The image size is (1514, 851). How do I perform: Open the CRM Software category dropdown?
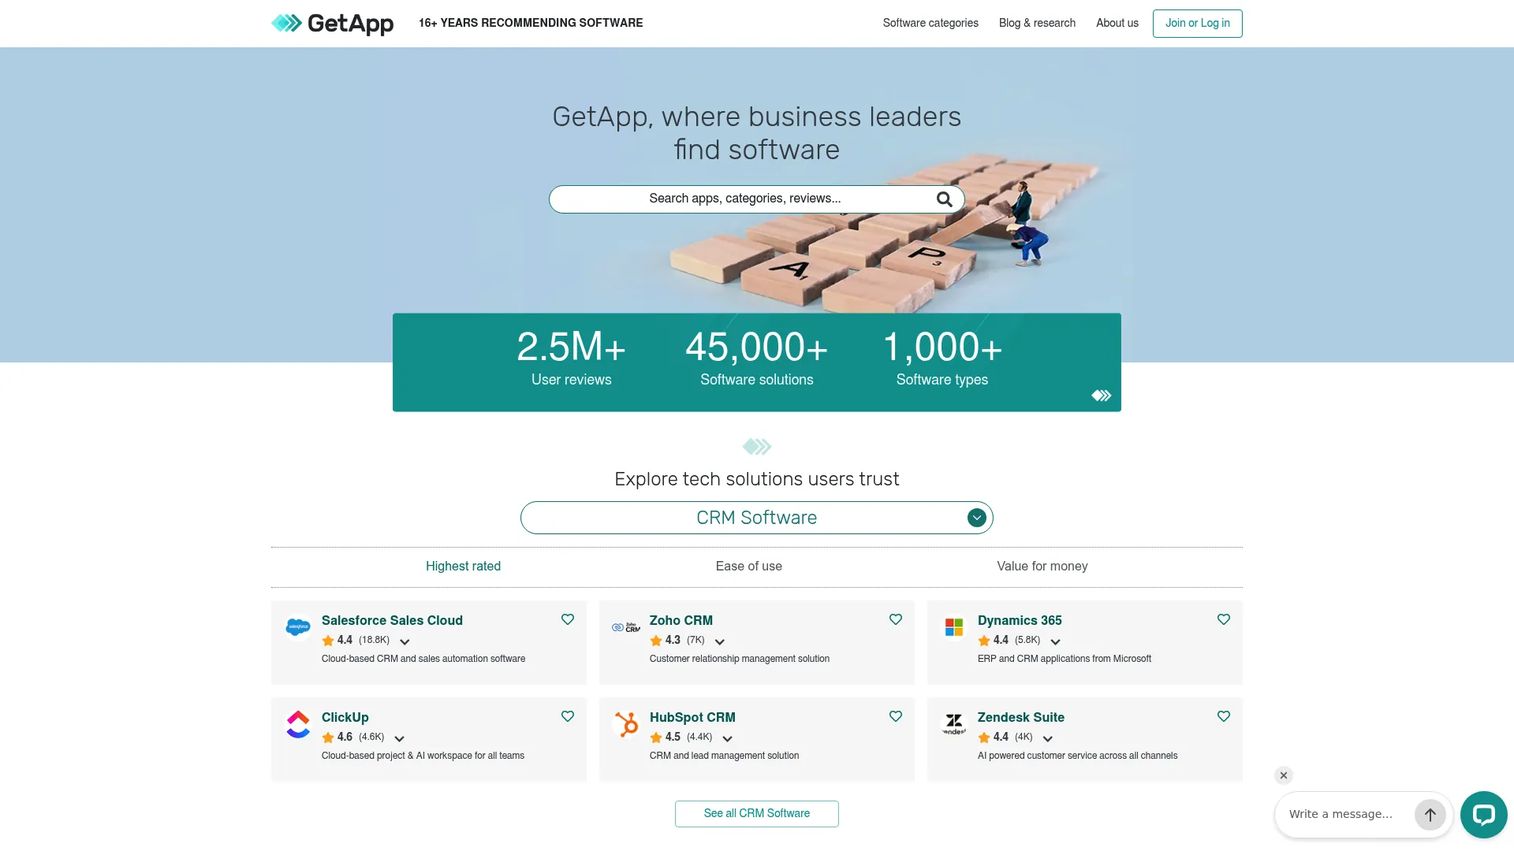pos(757,518)
